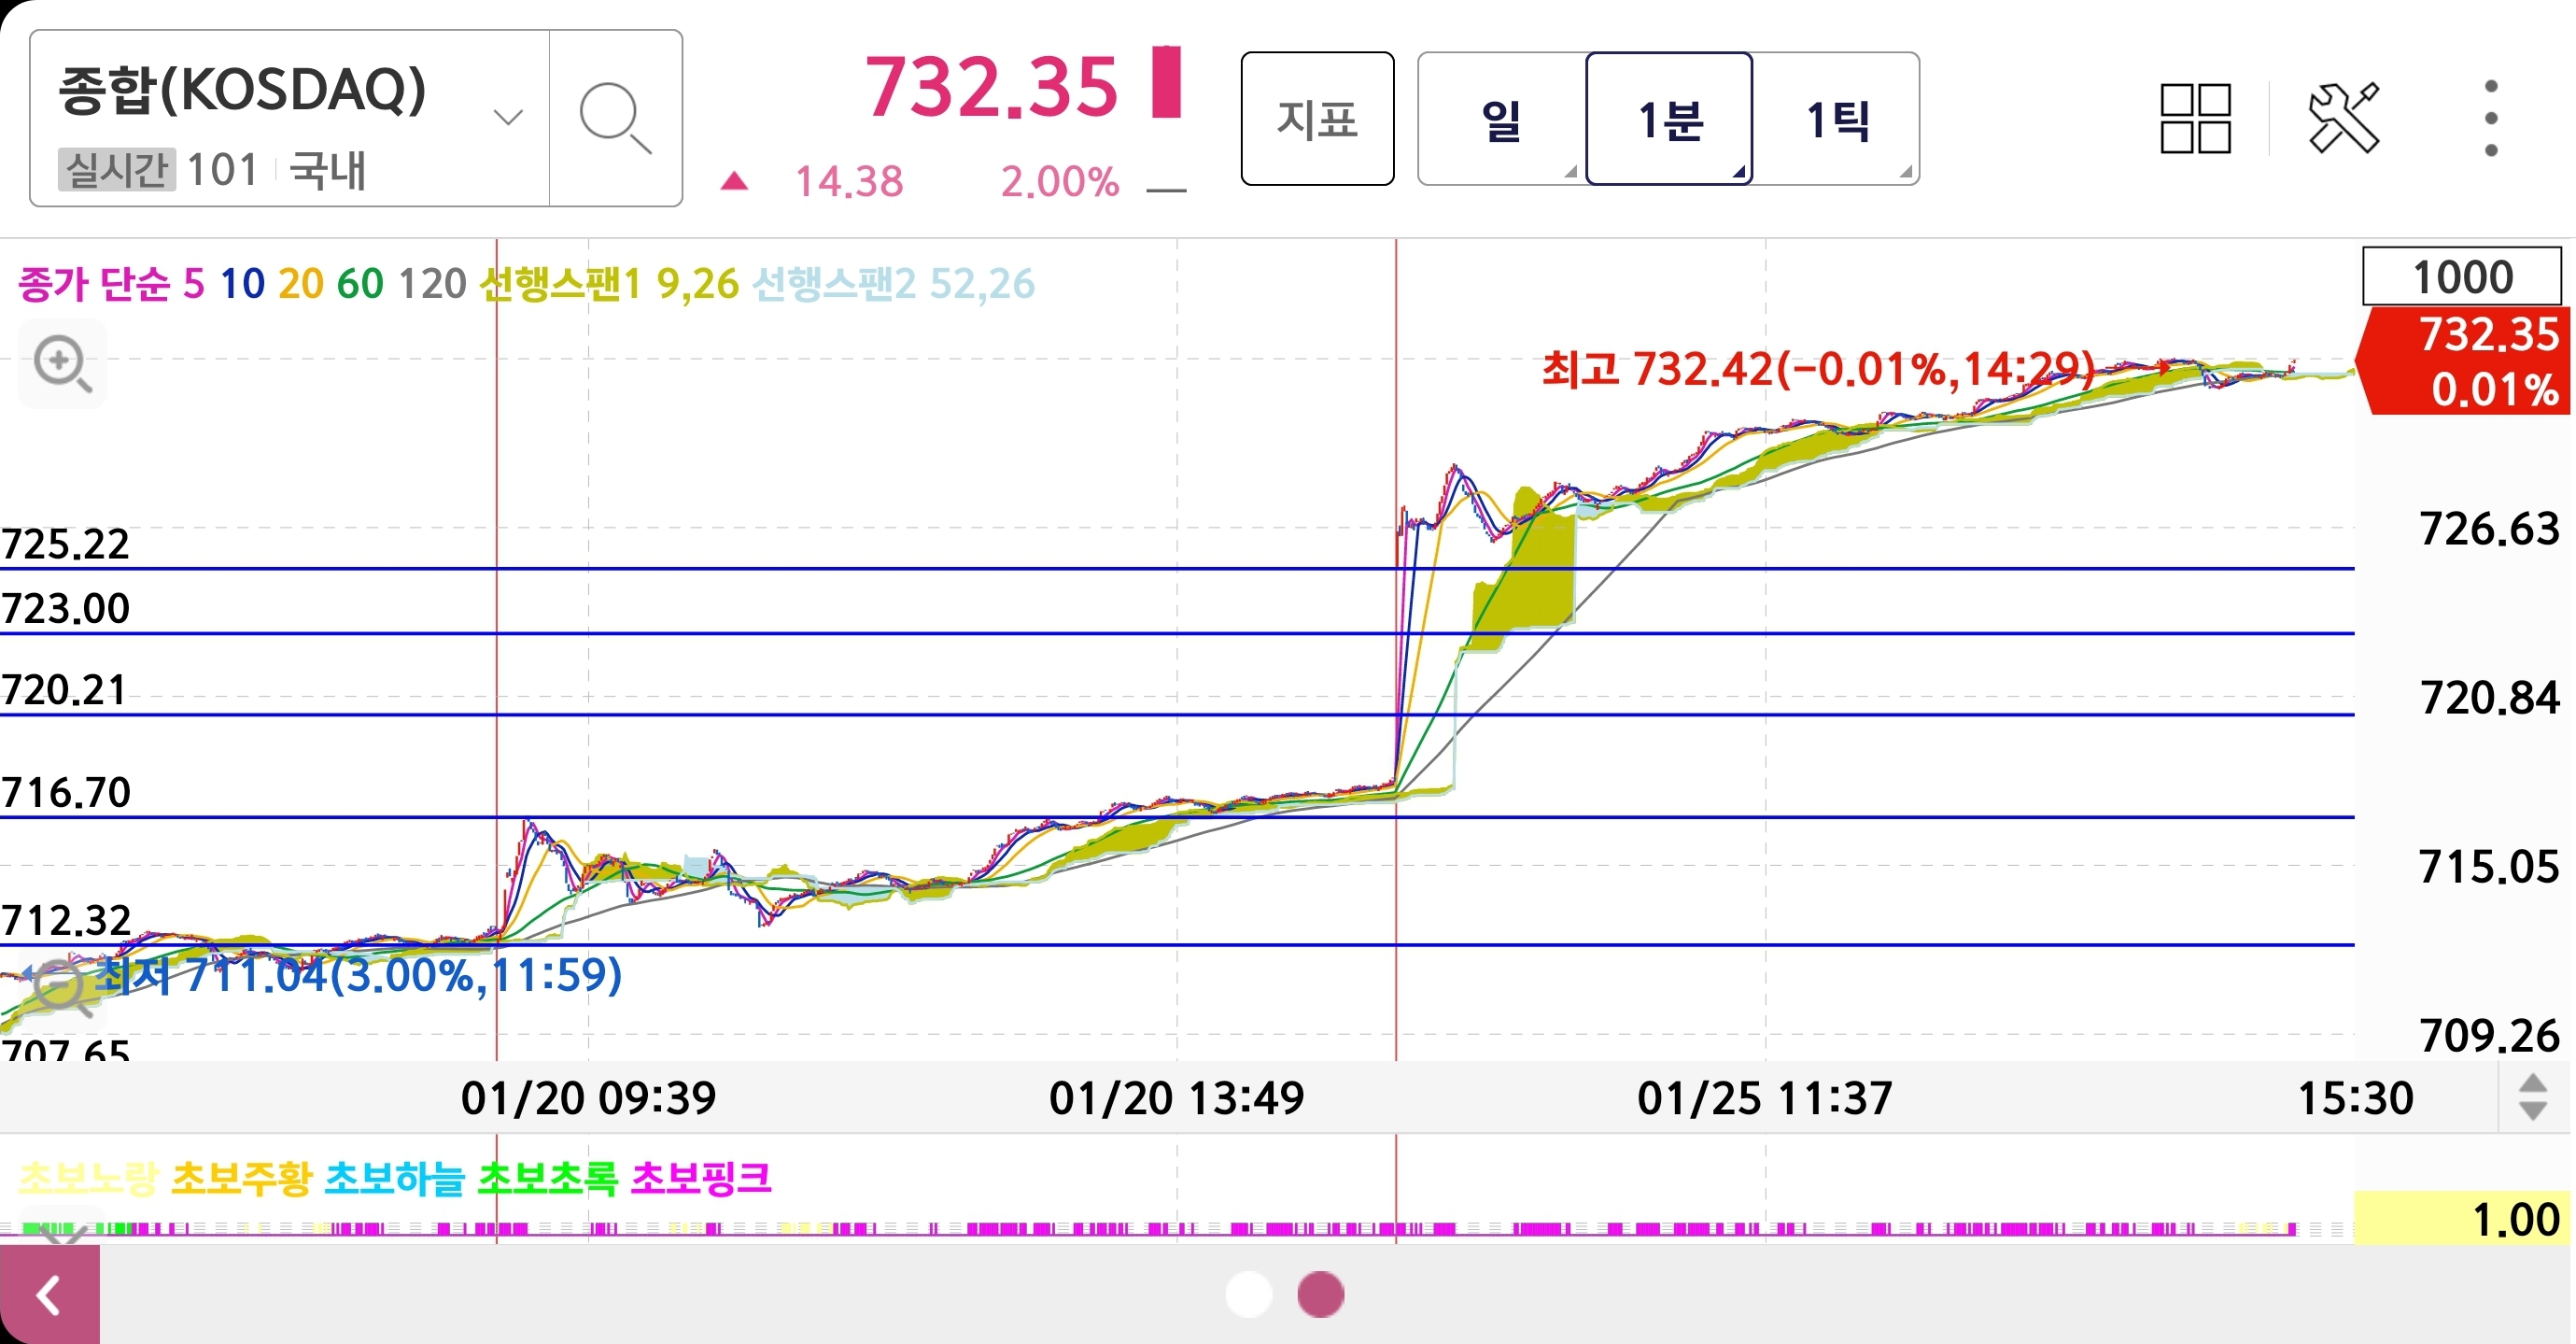2576x1344 pixels.
Task: Switch to the first page dot
Action: point(1248,1294)
